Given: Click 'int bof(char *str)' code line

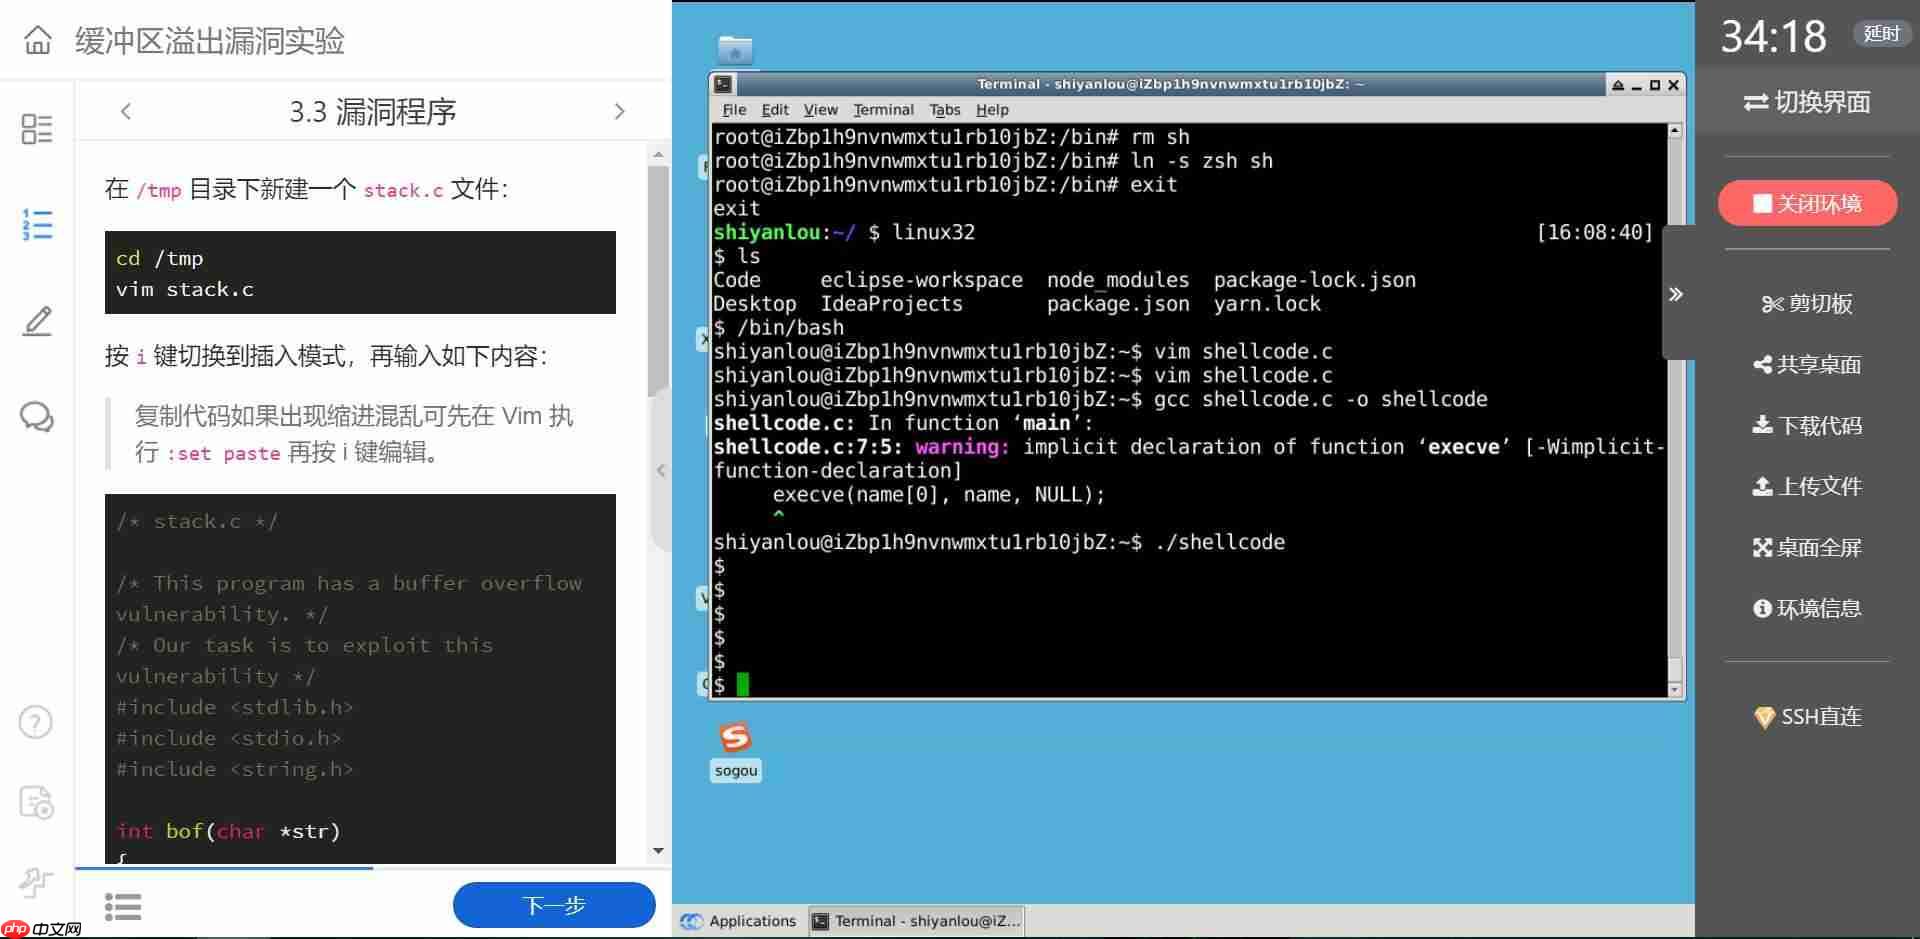Looking at the screenshot, I should (x=228, y=831).
